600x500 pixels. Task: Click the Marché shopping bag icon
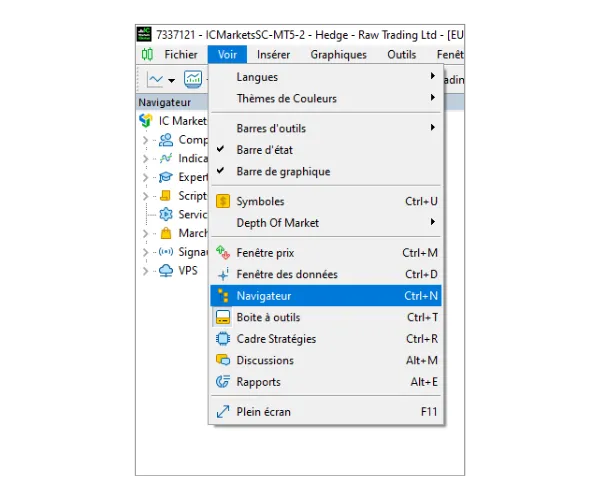tap(166, 233)
